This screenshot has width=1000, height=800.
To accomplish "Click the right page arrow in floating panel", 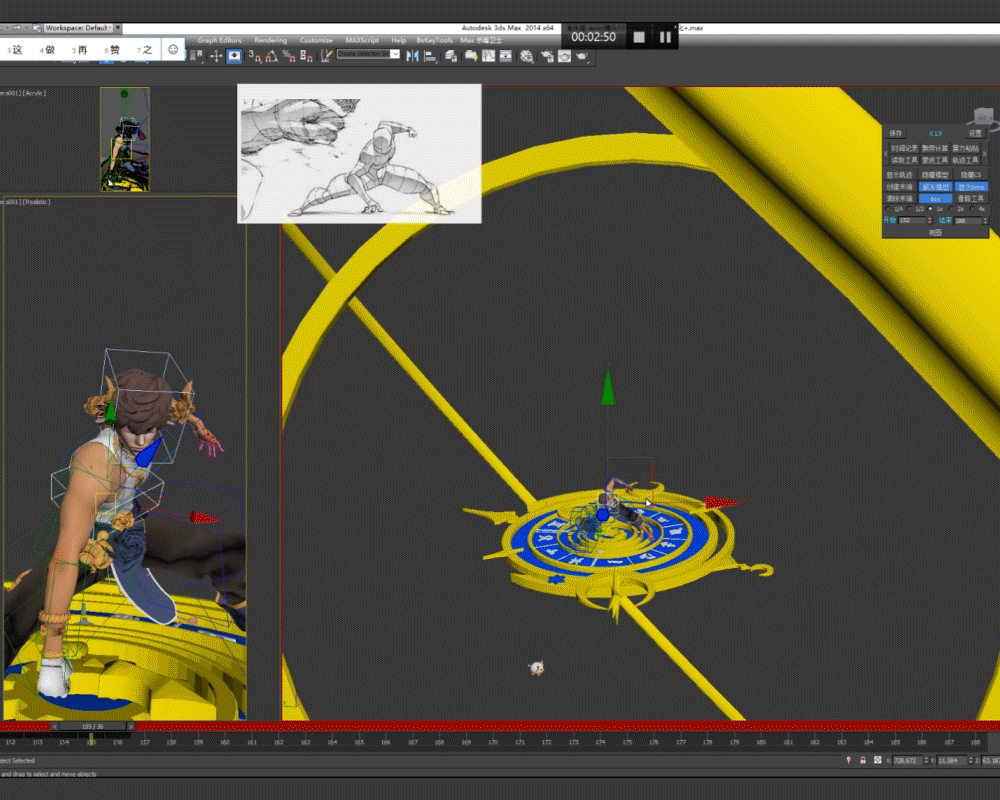I will [985, 154].
